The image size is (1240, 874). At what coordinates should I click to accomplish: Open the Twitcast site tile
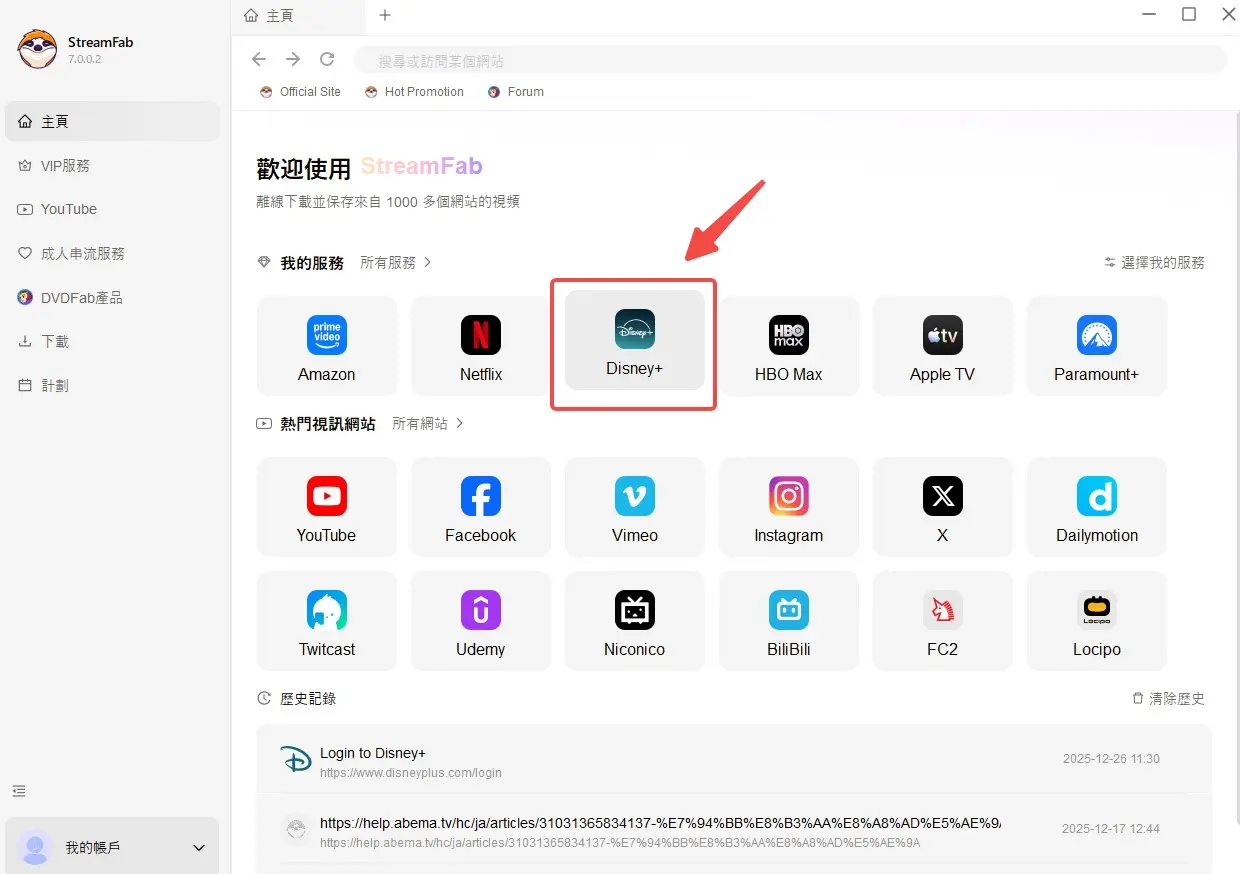[x=326, y=621]
